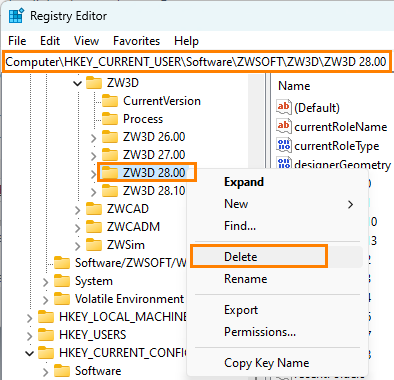Image resolution: width=394 pixels, height=380 pixels.
Task: Click the ZWSim folder icon
Action: tap(94, 245)
